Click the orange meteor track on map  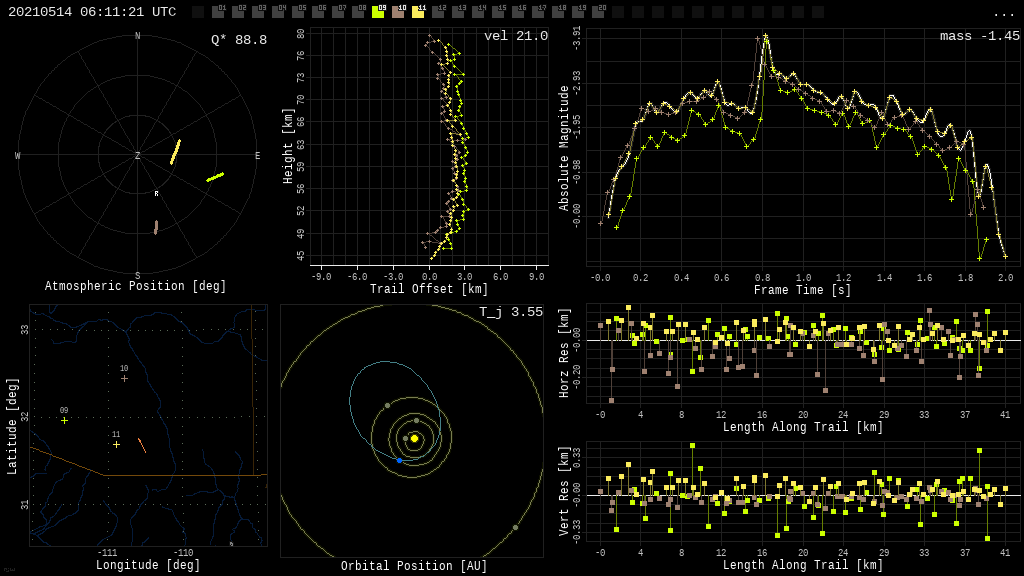142,445
